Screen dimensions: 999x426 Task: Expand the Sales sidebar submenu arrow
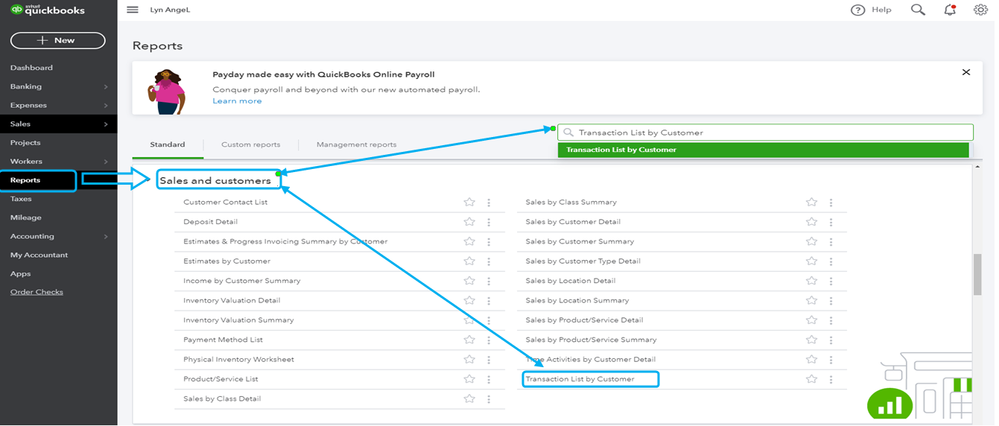pos(105,124)
